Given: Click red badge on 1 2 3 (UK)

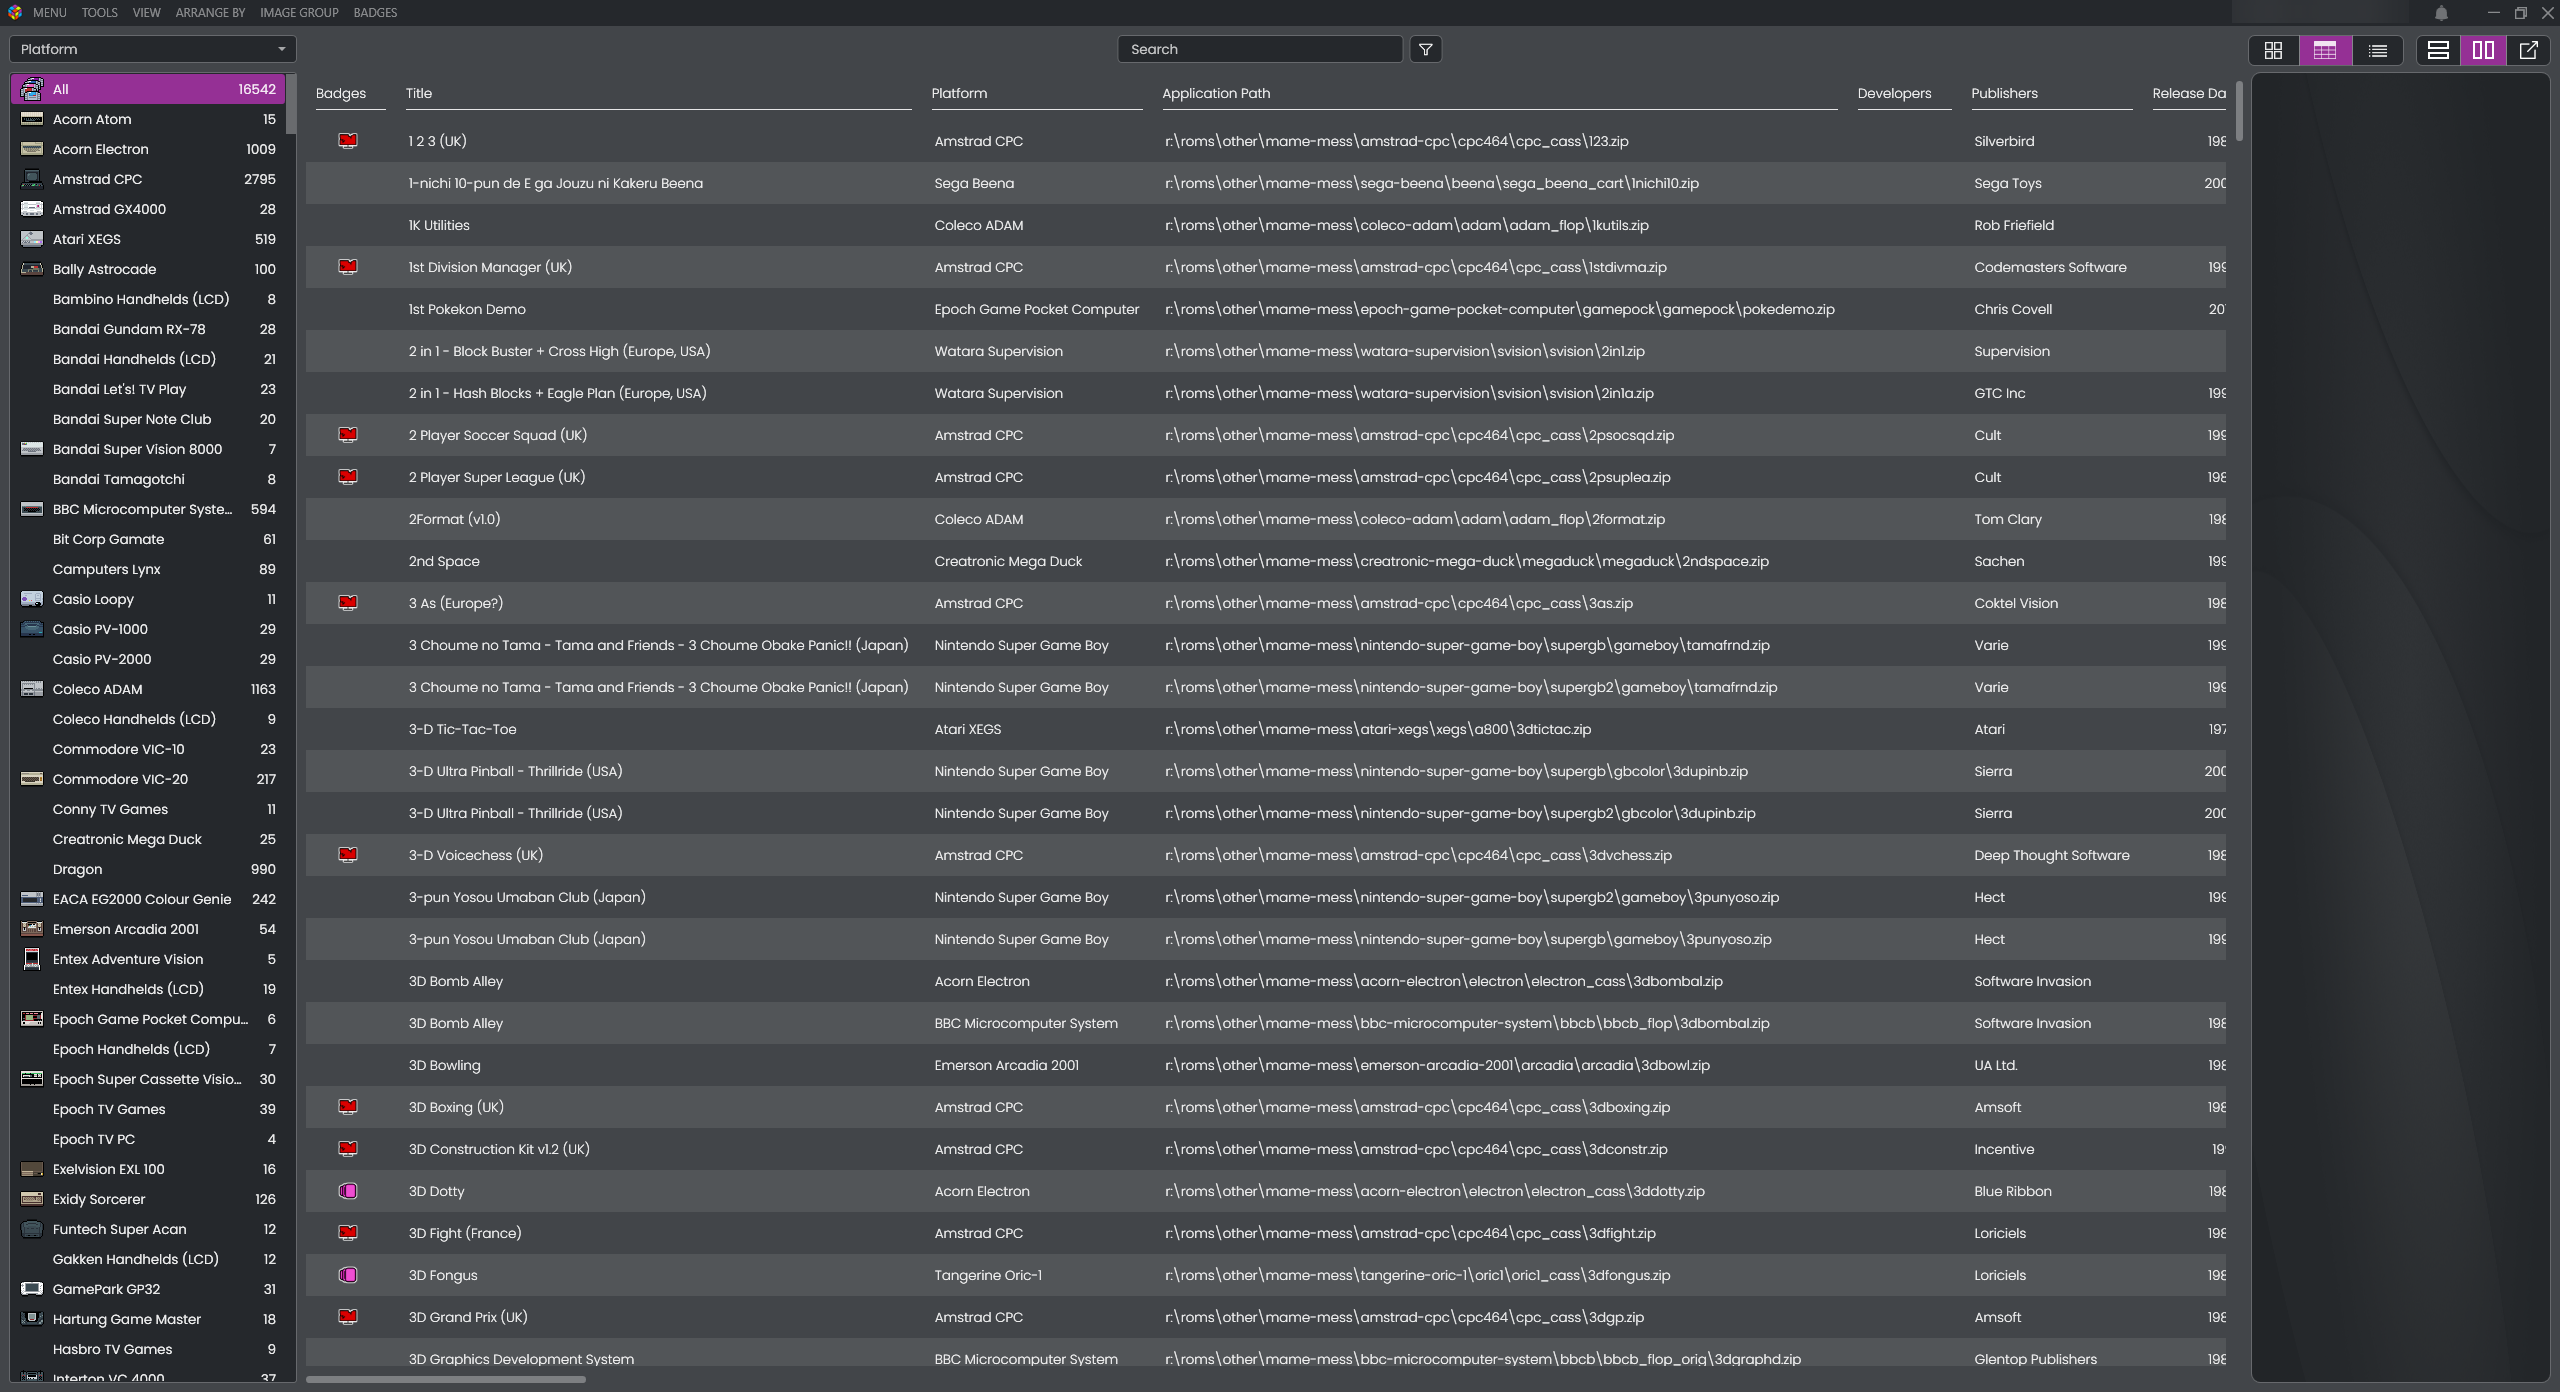Looking at the screenshot, I should pos(348,141).
